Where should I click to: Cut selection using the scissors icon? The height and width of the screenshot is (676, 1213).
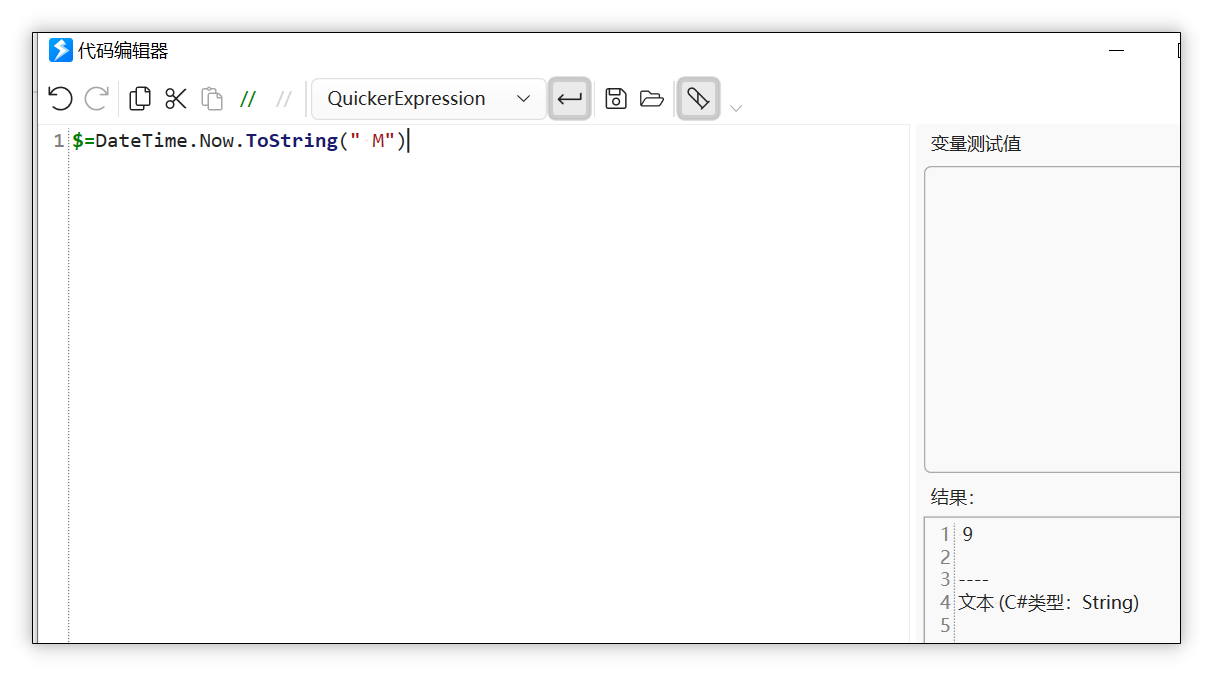click(x=176, y=98)
